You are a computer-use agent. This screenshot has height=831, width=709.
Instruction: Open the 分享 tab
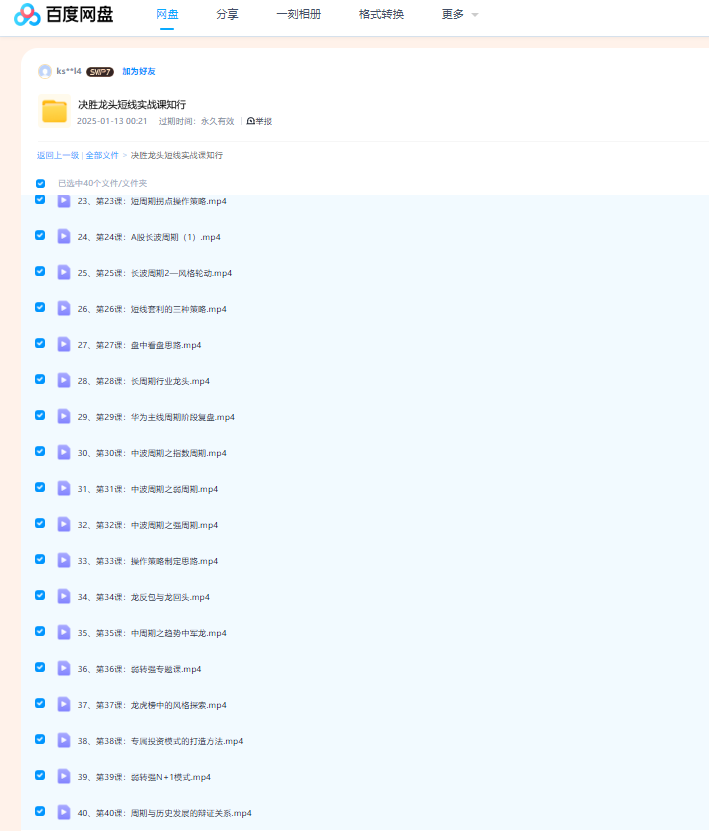point(227,15)
